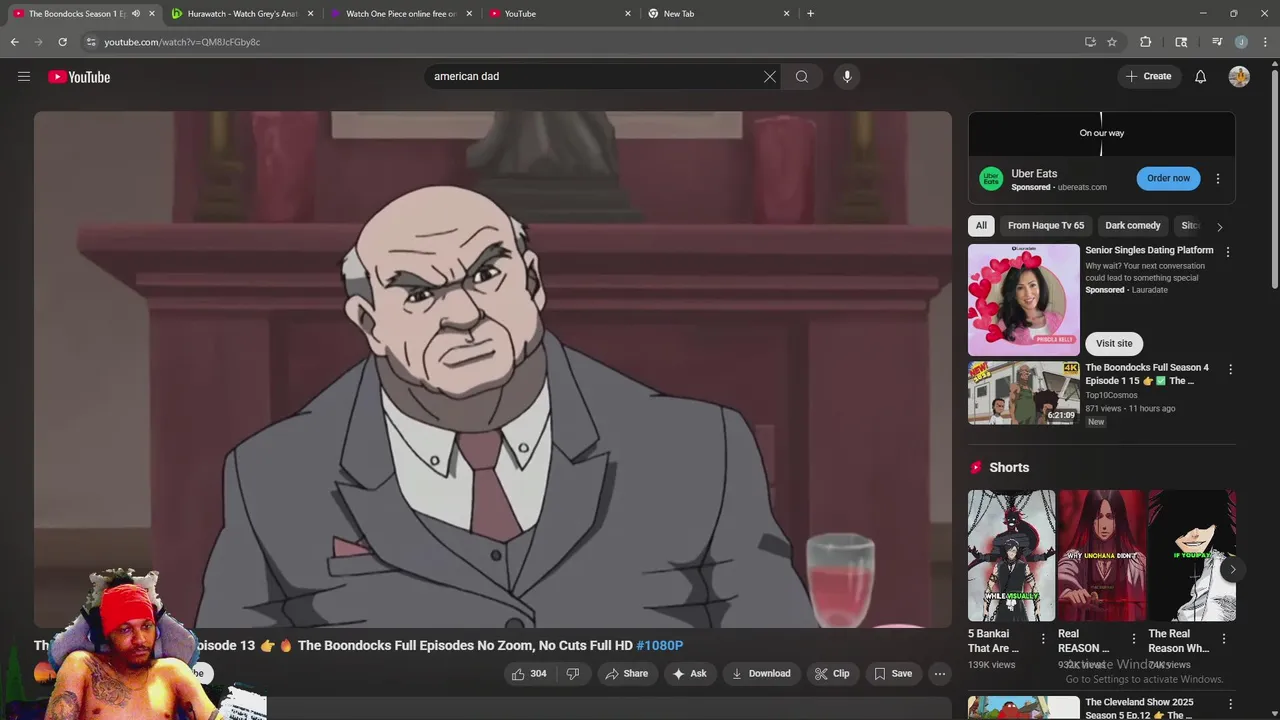The width and height of the screenshot is (1280, 720).
Task: Open Chrome tab search dropdown
Action: 1180,42
